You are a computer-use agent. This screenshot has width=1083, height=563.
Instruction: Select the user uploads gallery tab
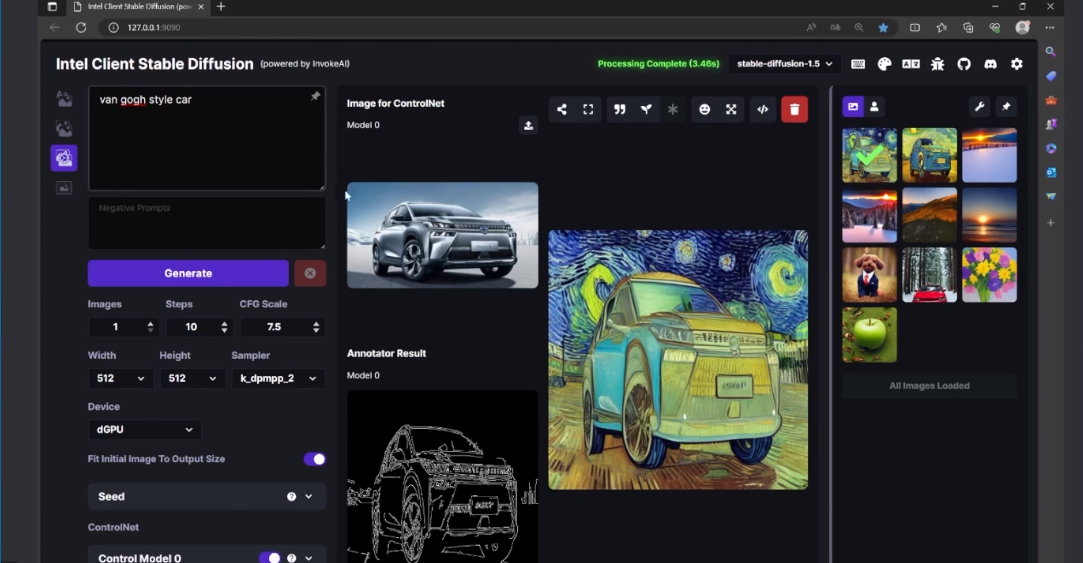click(874, 107)
